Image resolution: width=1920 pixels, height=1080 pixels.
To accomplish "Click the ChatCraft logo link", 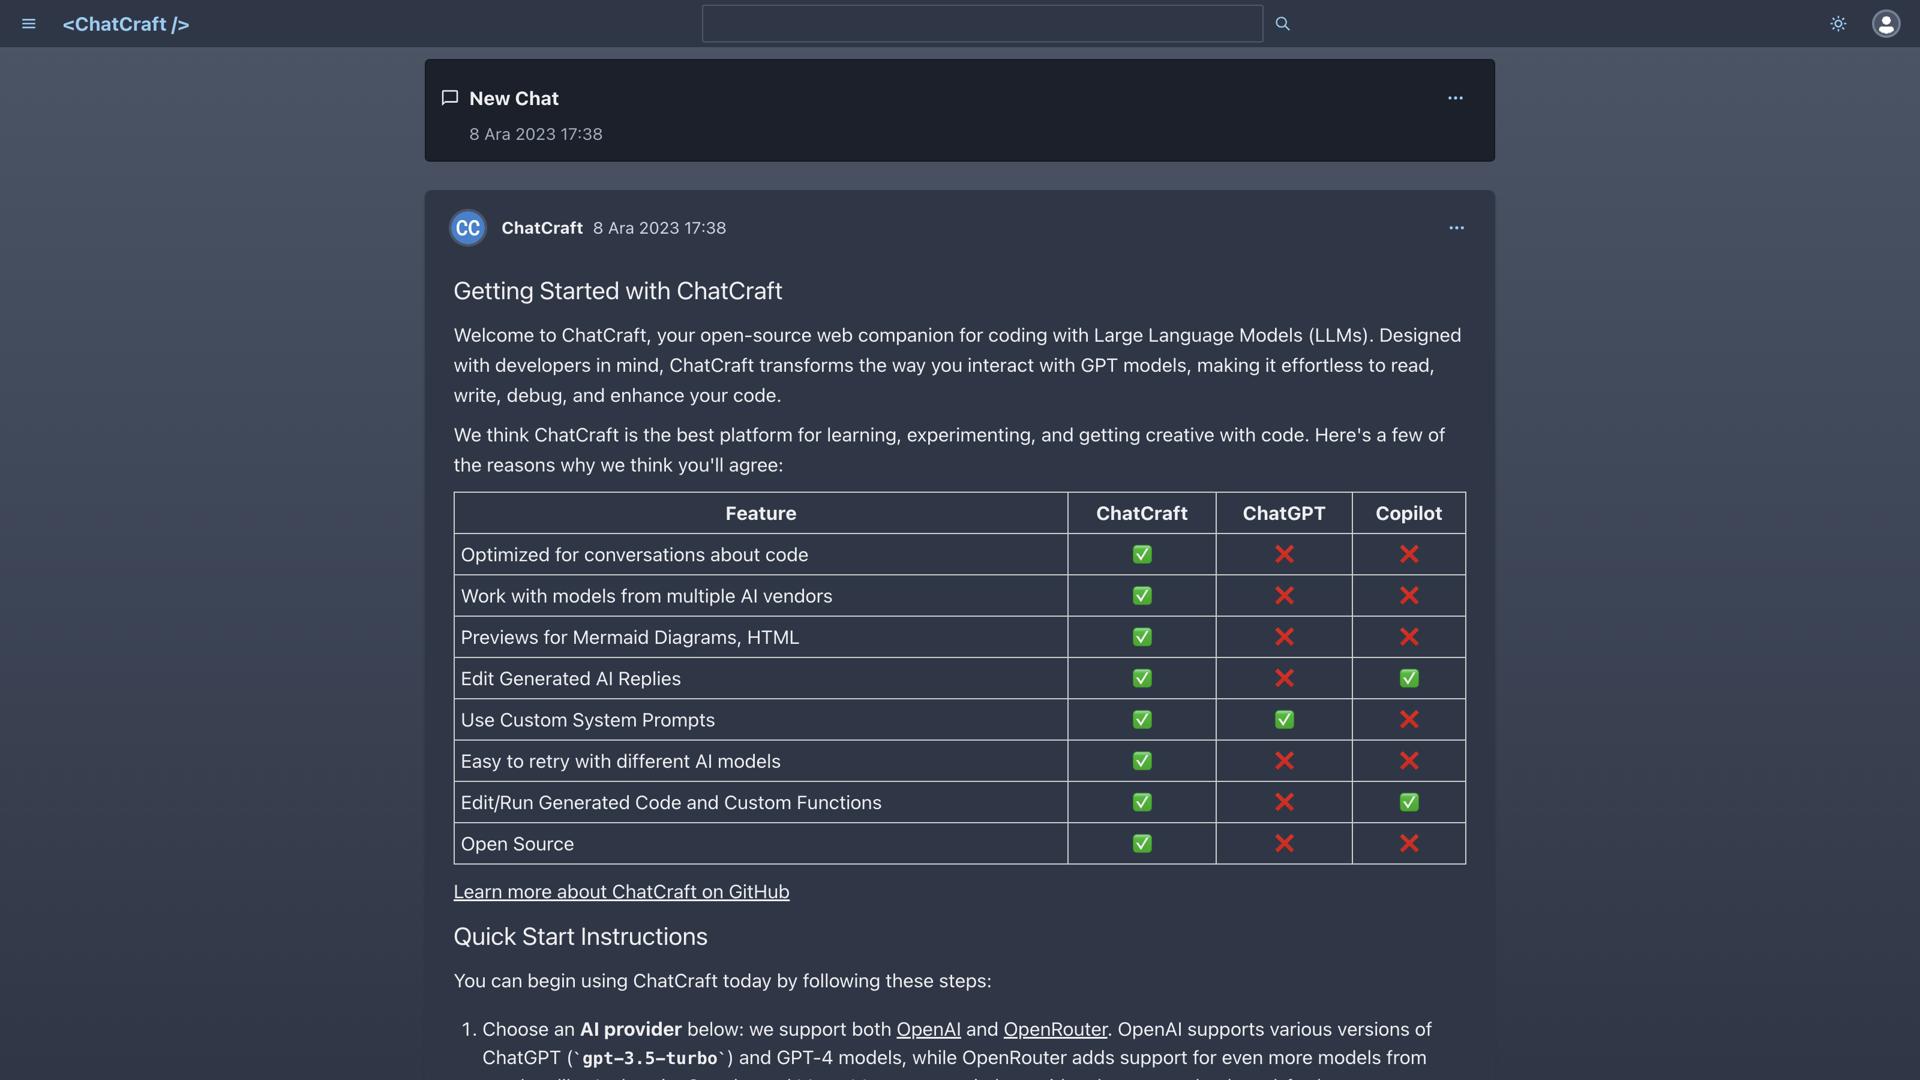I will [x=126, y=24].
